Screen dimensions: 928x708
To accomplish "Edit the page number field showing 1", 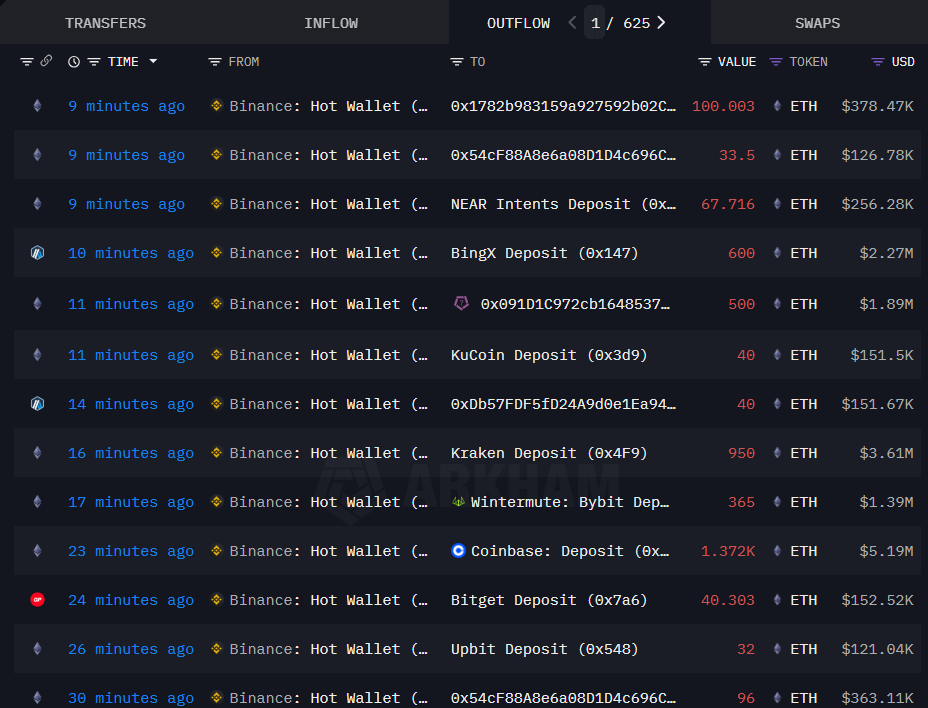I will 595,22.
